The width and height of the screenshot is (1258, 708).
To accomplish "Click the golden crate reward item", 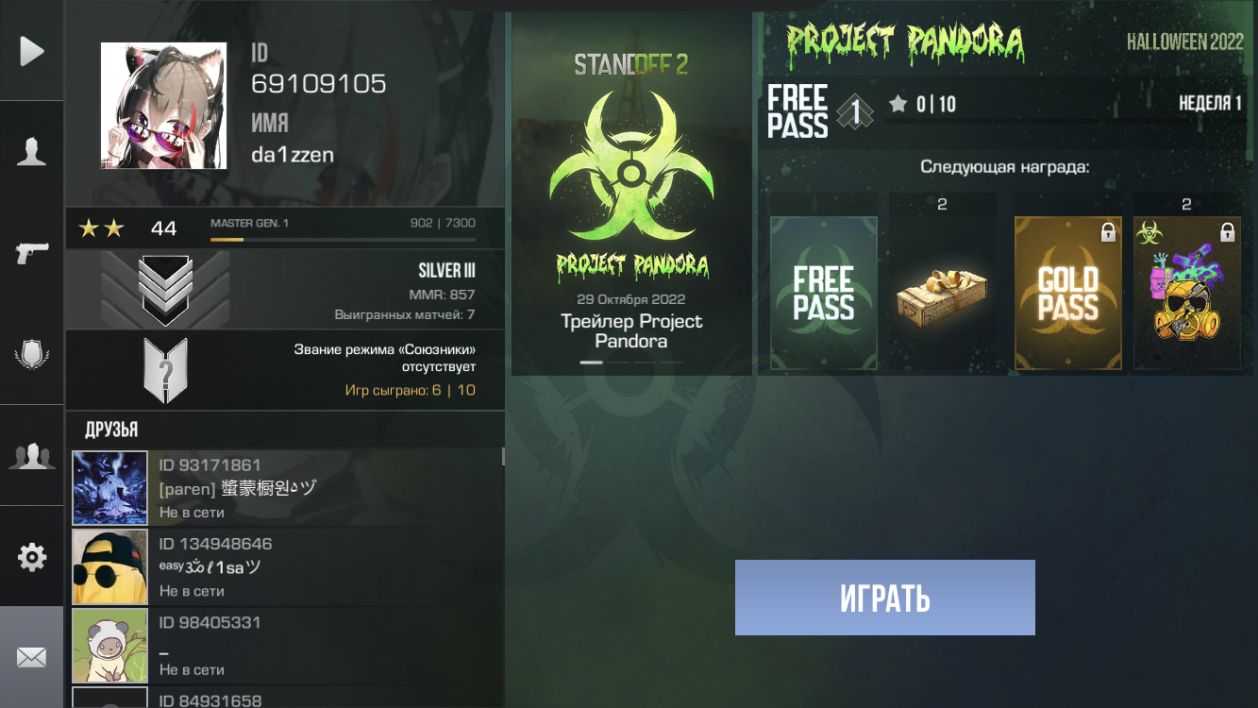I will click(942, 289).
